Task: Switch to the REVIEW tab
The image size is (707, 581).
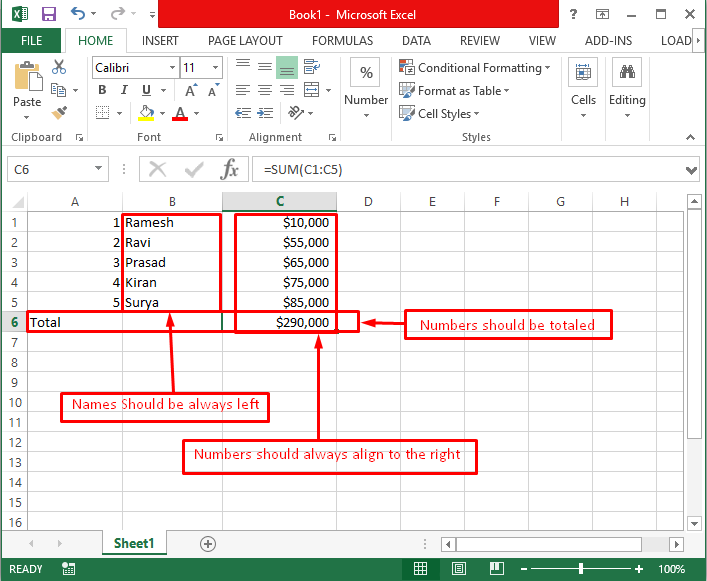Action: click(480, 41)
